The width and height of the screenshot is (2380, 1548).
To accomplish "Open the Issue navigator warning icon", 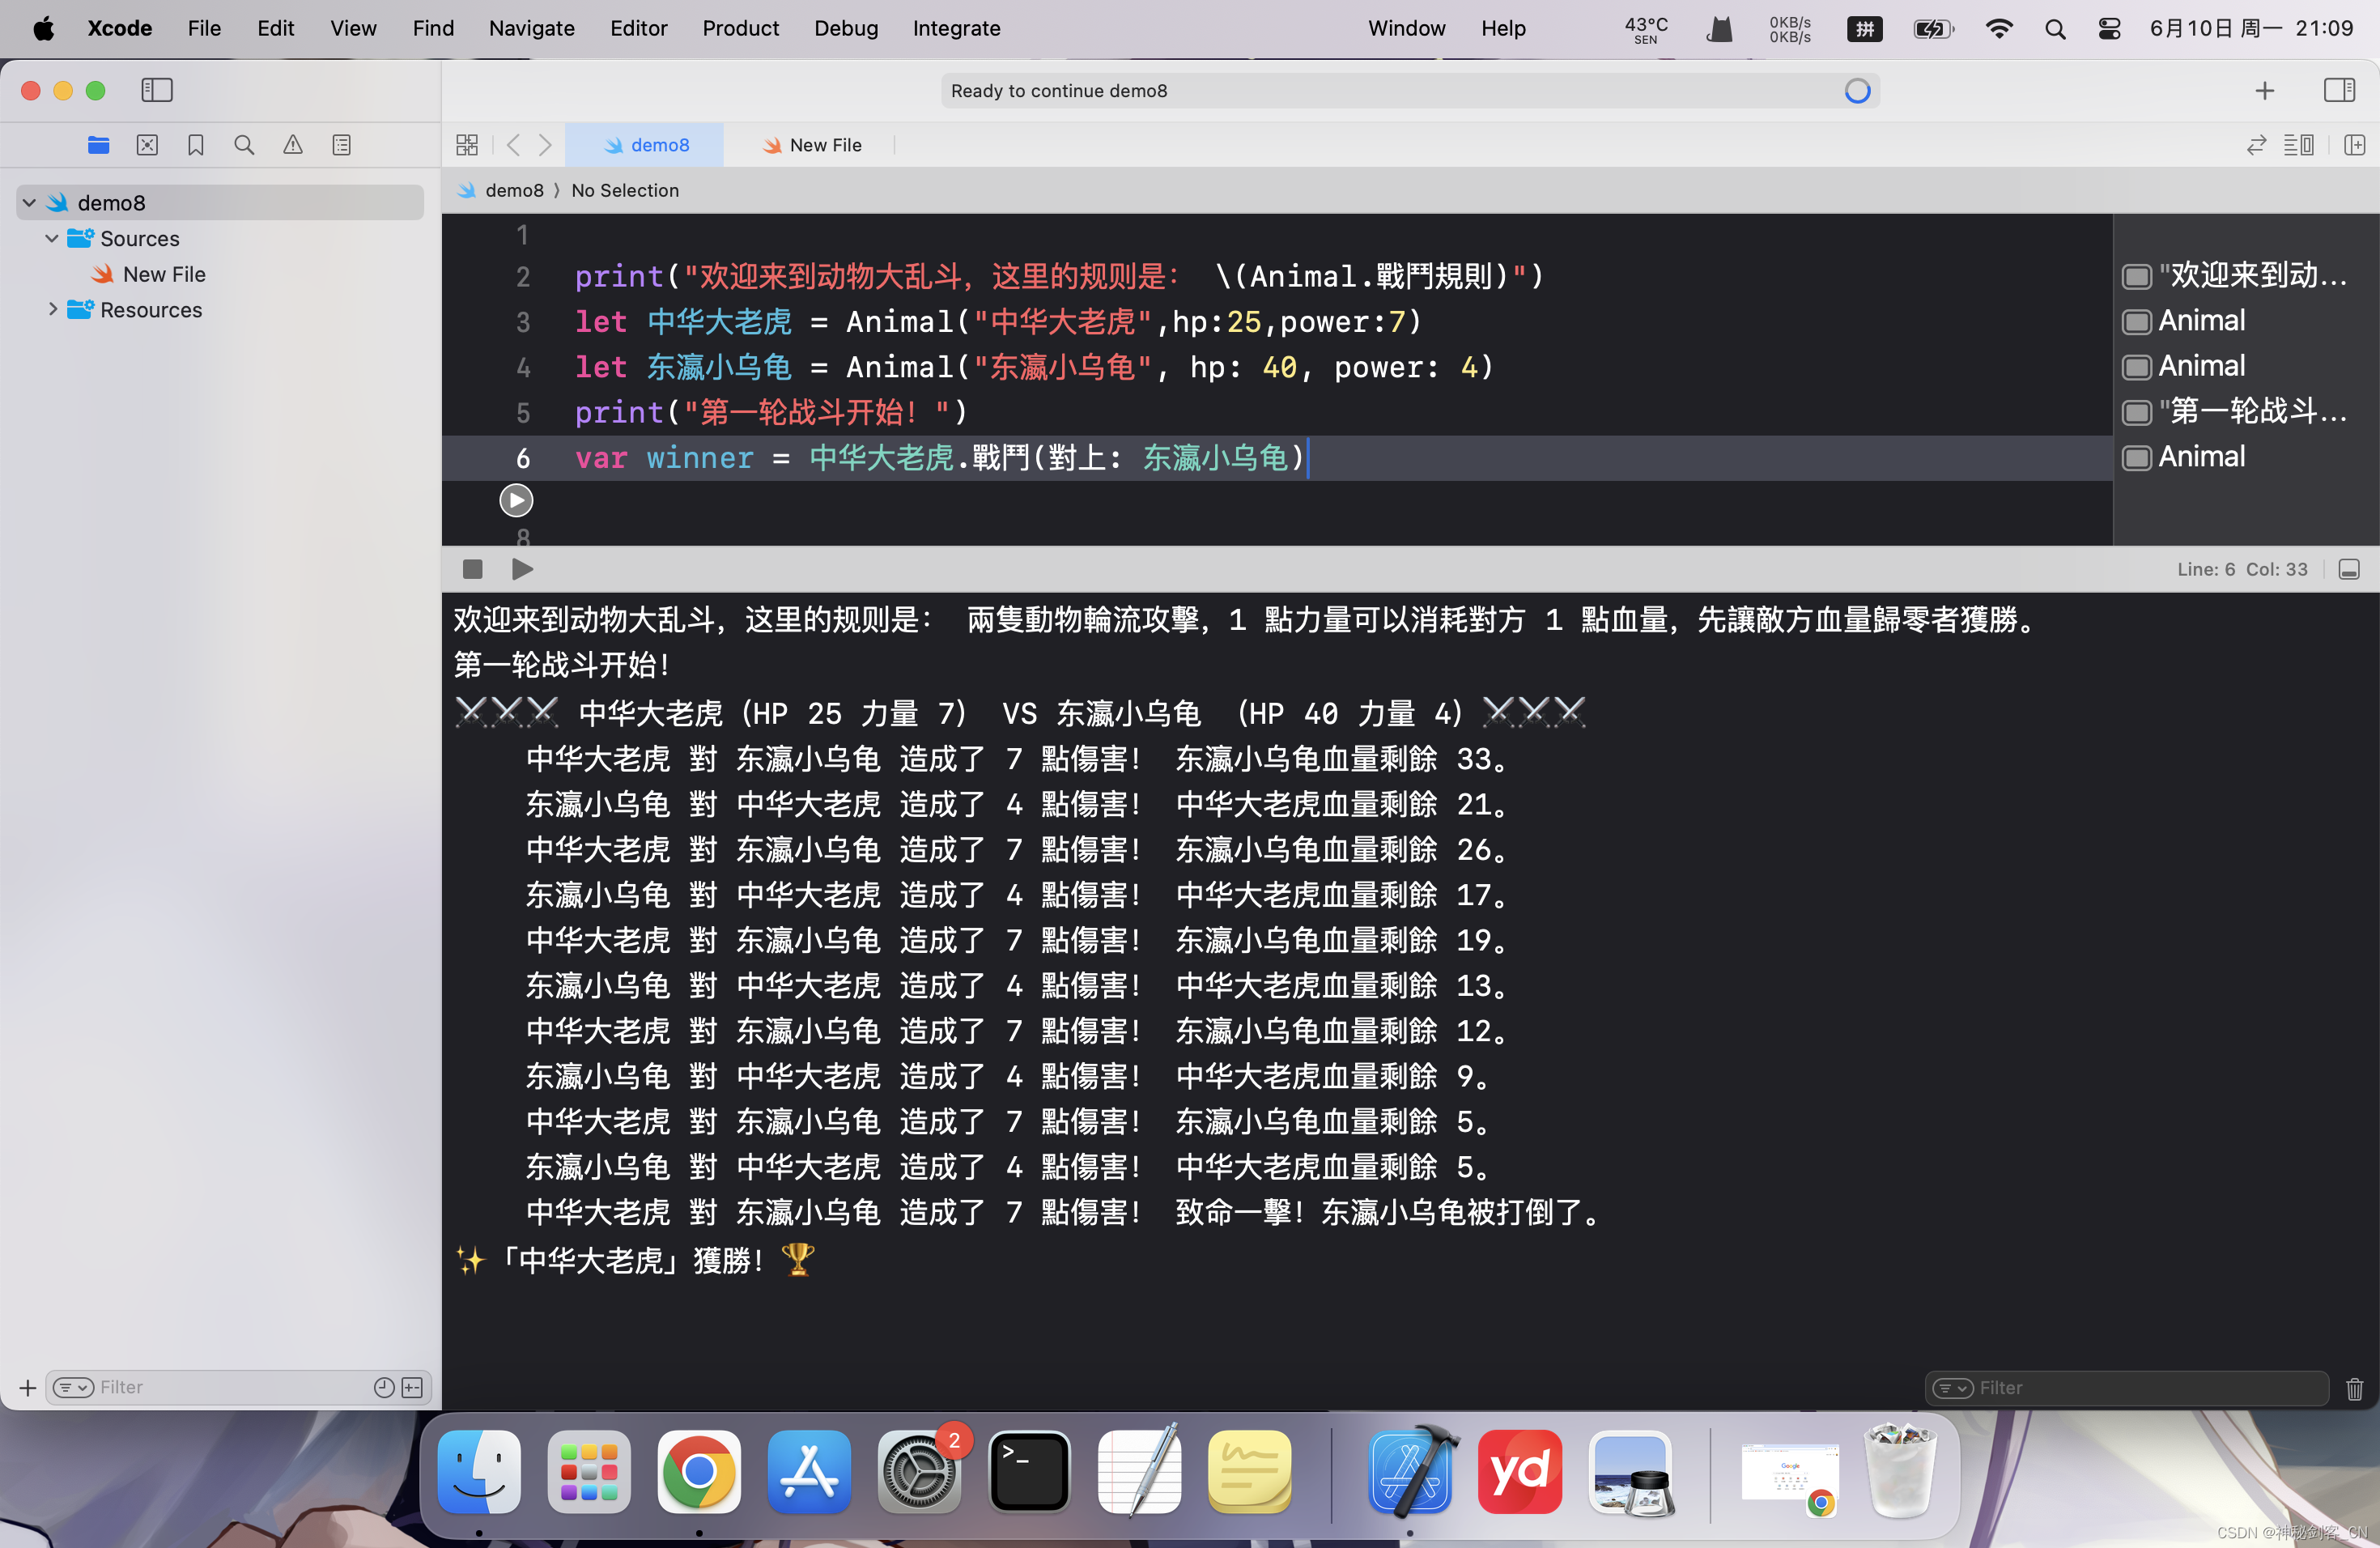I will pos(292,145).
